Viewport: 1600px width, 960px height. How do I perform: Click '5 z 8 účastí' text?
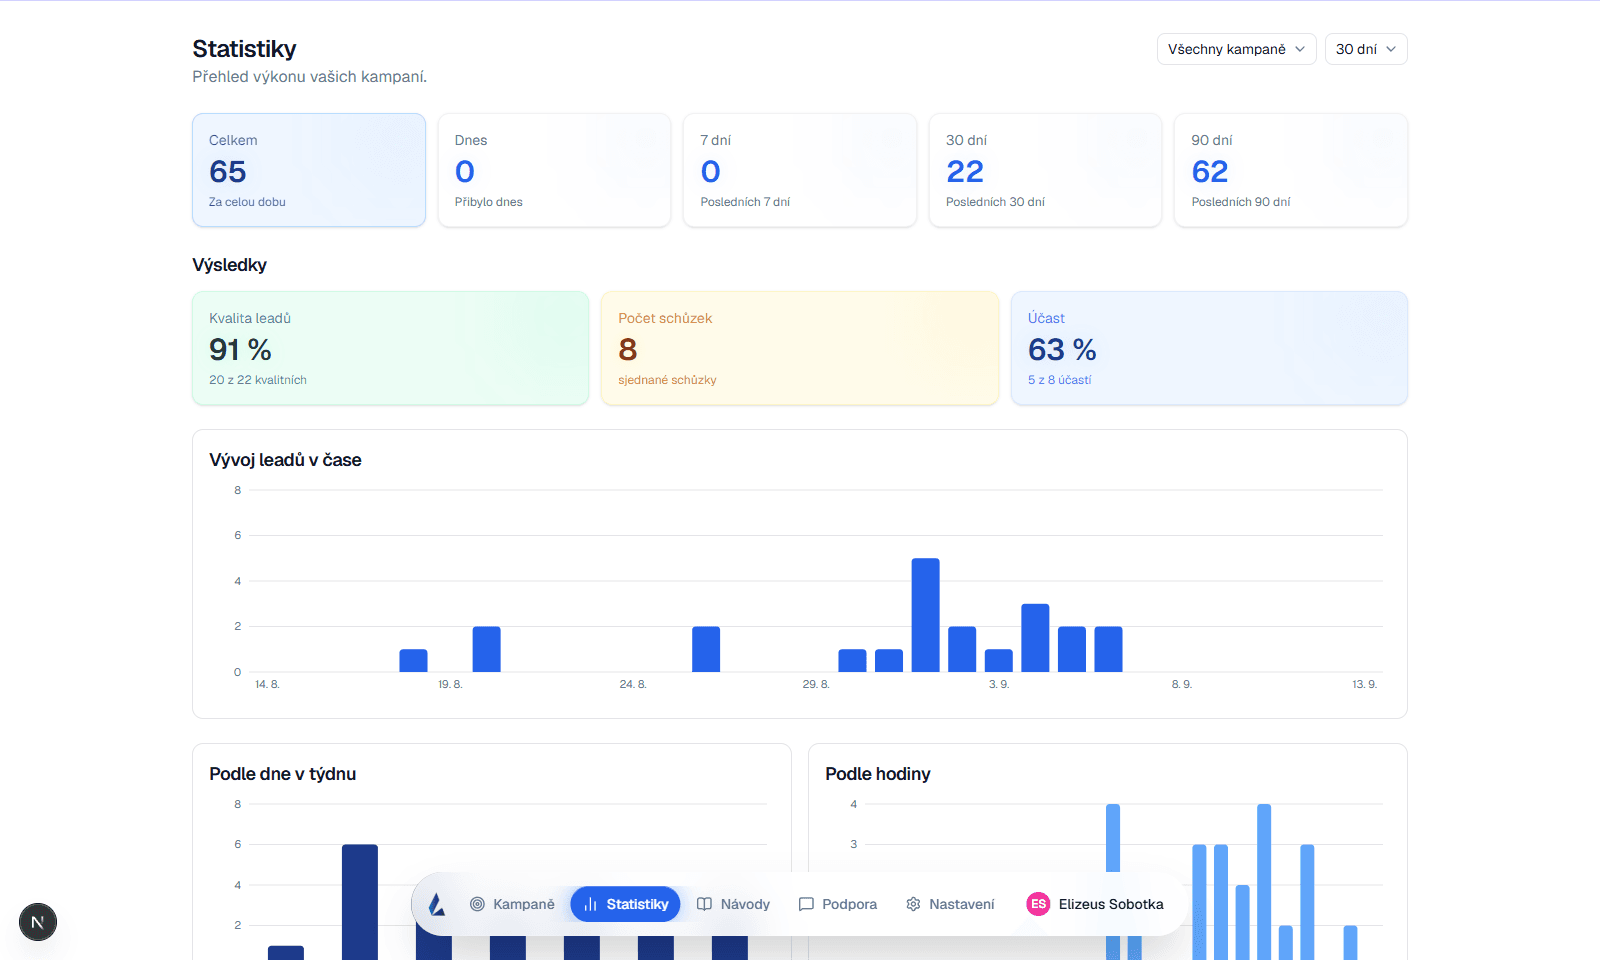pyautogui.click(x=1060, y=380)
